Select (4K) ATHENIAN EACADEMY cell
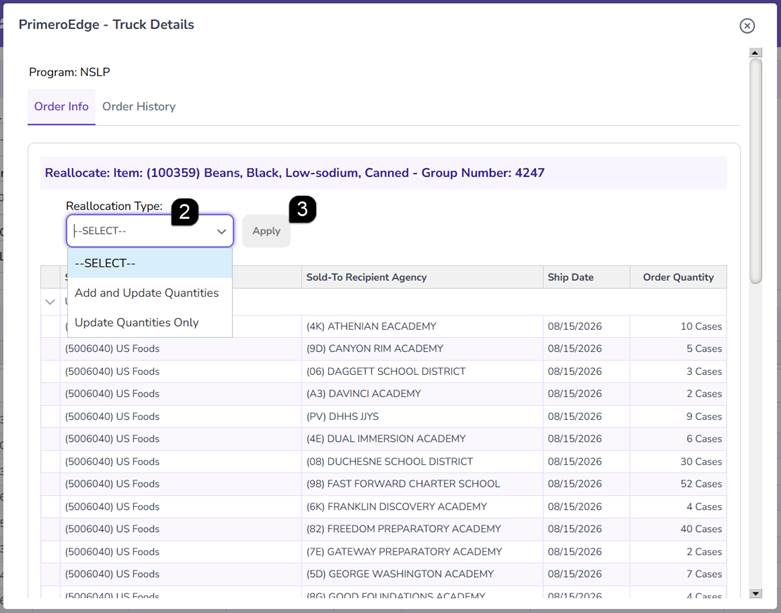This screenshot has width=781, height=613. 422,327
